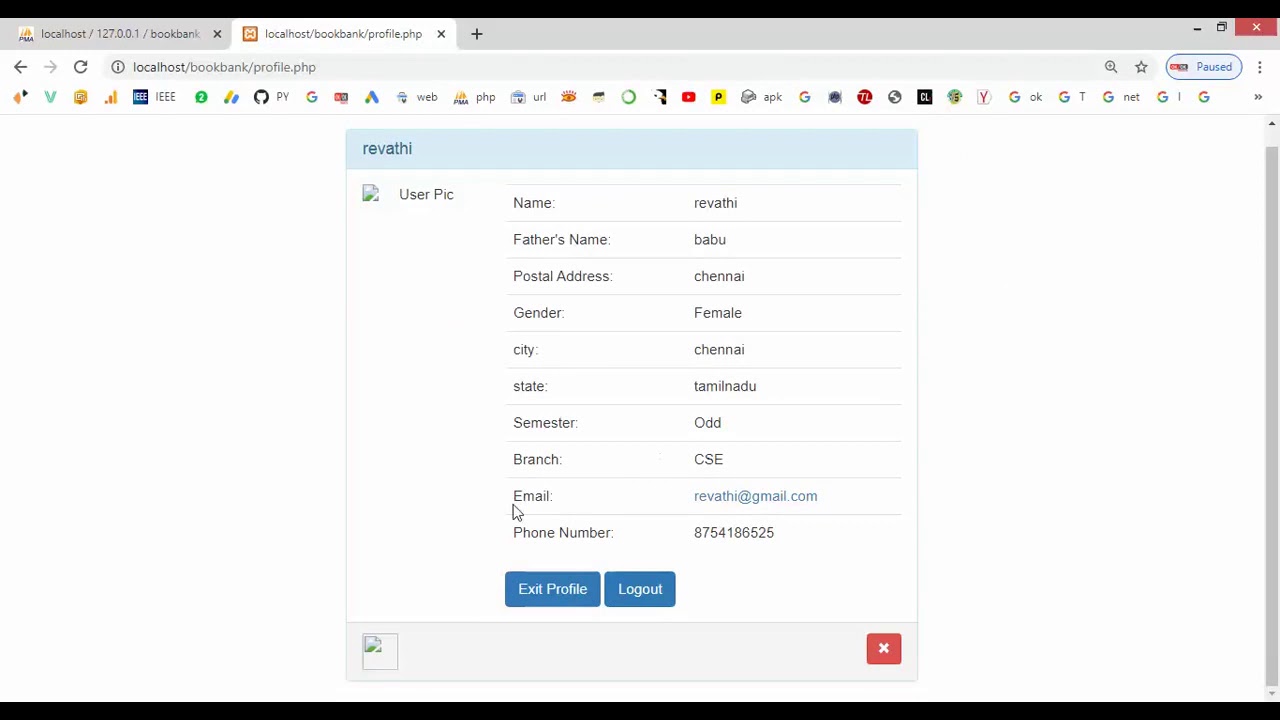Image resolution: width=1280 pixels, height=720 pixels.
Task: Open the red 'Y' bookmark
Action: (x=985, y=97)
